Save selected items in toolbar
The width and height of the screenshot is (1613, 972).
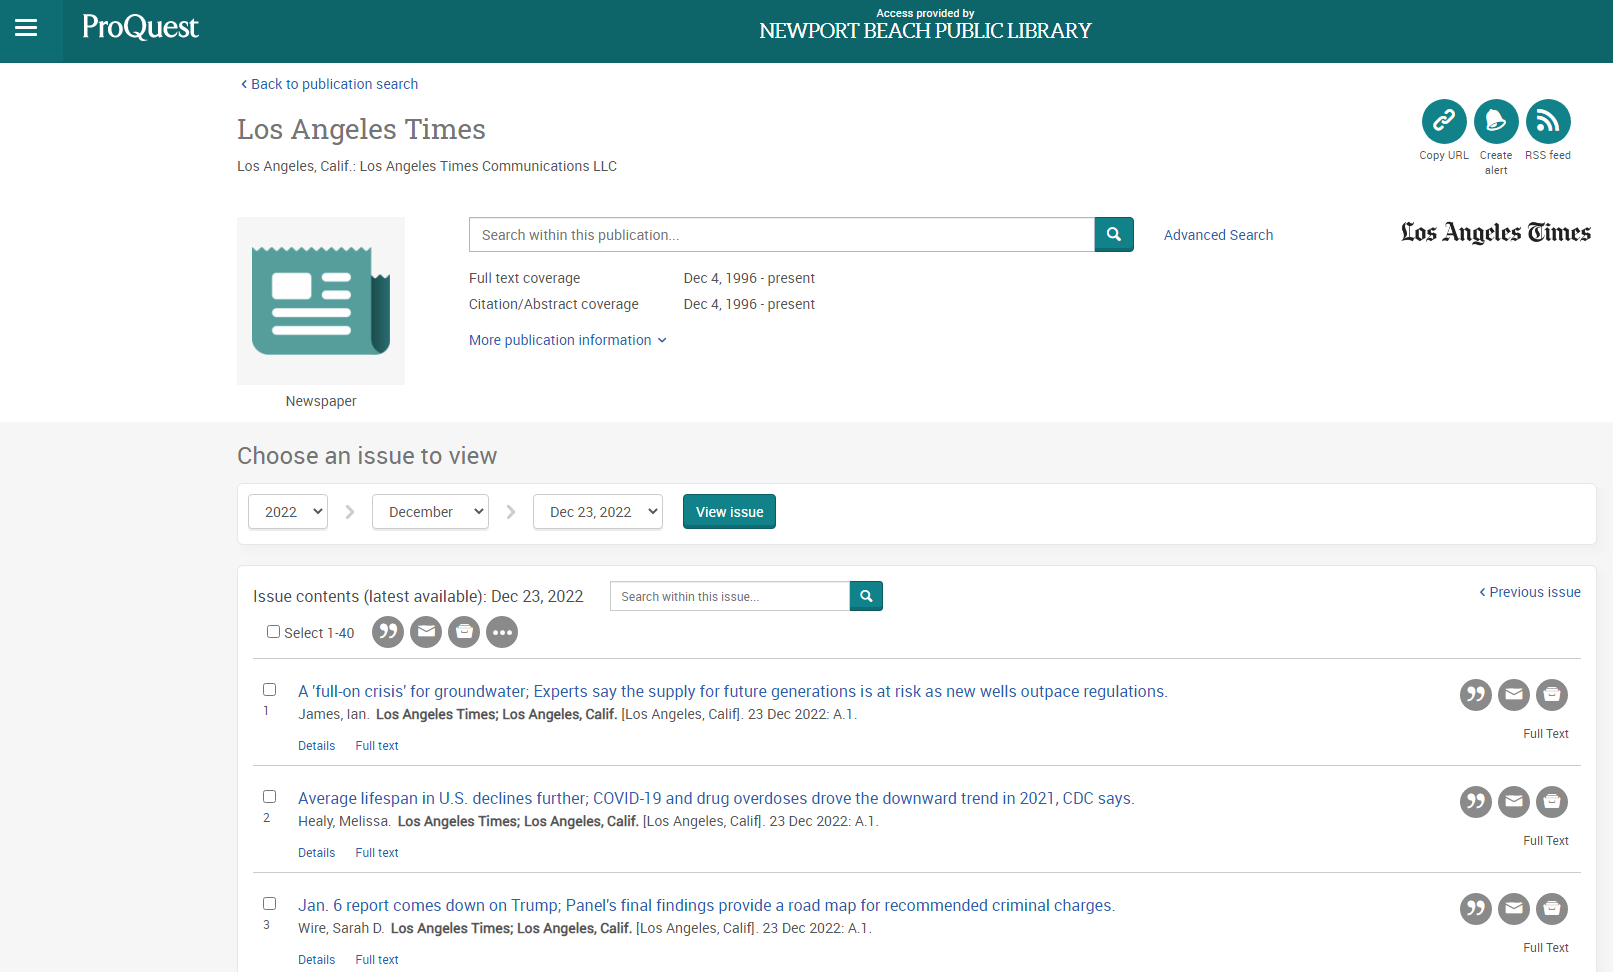coord(464,632)
